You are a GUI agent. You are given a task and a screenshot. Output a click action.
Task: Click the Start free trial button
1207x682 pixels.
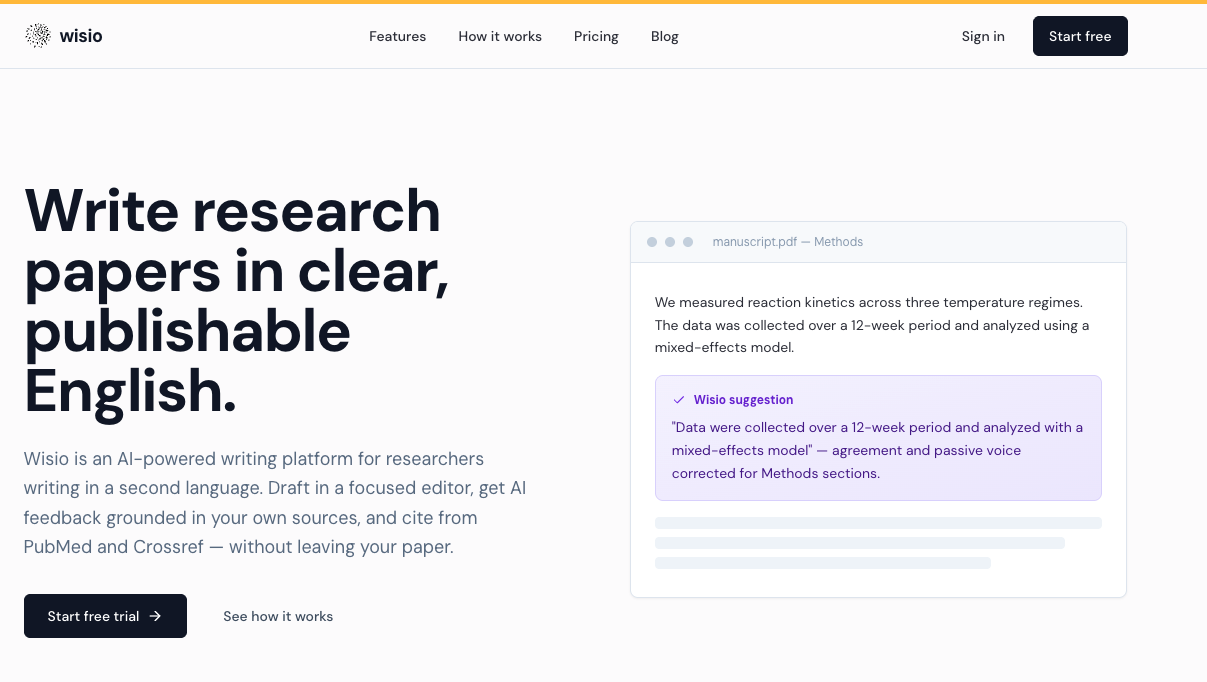[x=105, y=616]
